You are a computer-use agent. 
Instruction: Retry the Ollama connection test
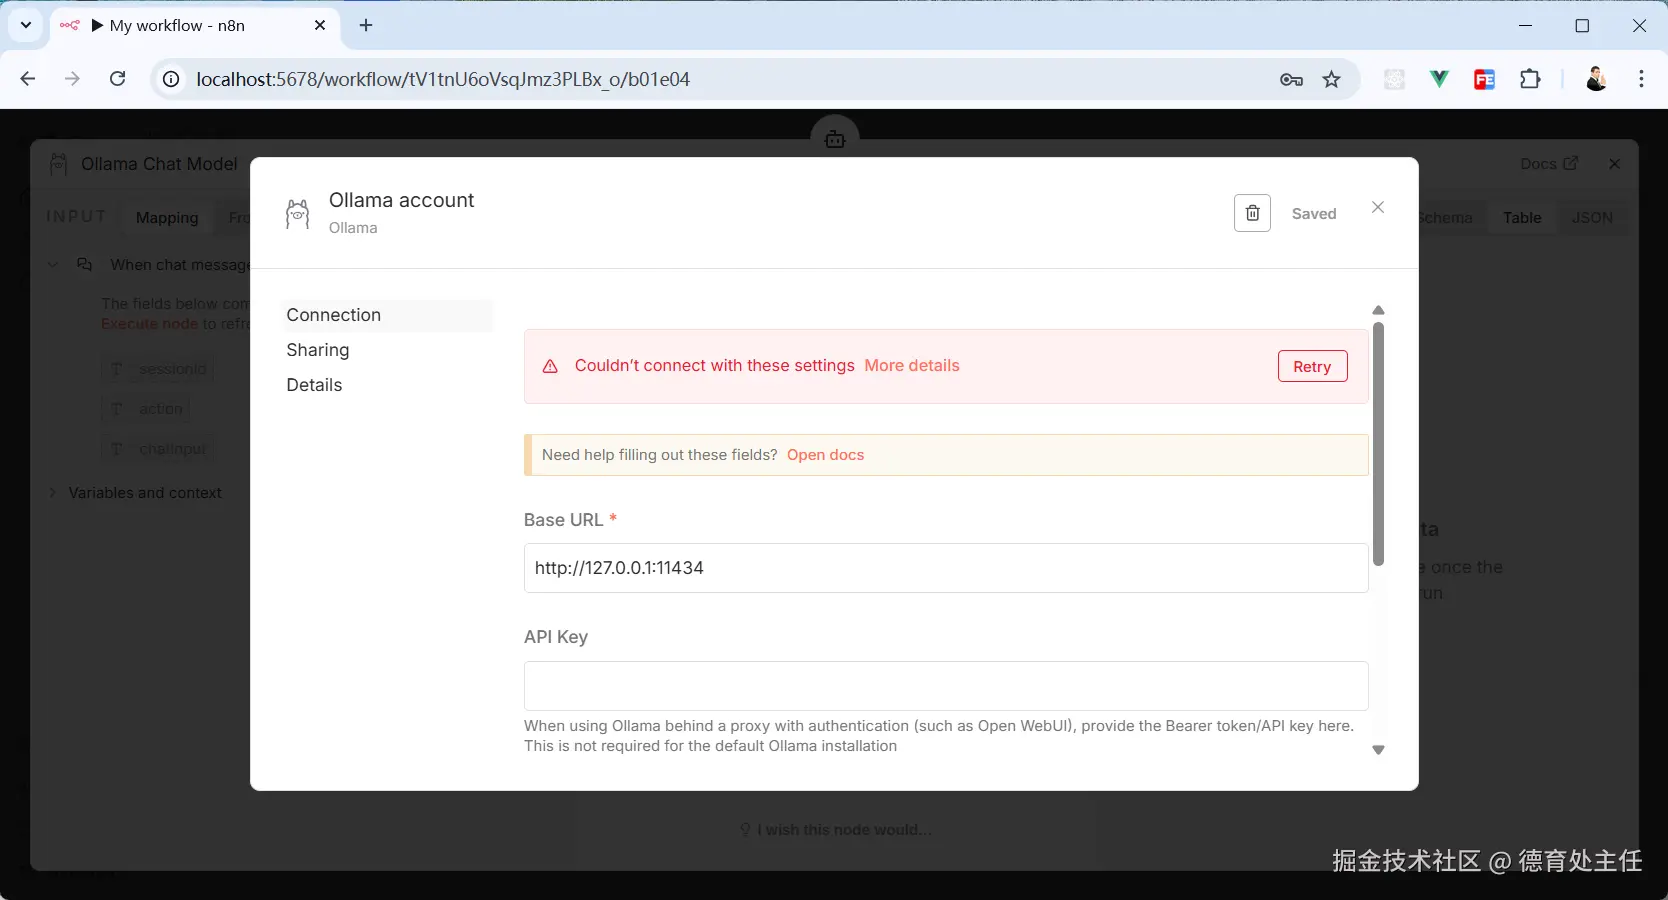(1312, 366)
